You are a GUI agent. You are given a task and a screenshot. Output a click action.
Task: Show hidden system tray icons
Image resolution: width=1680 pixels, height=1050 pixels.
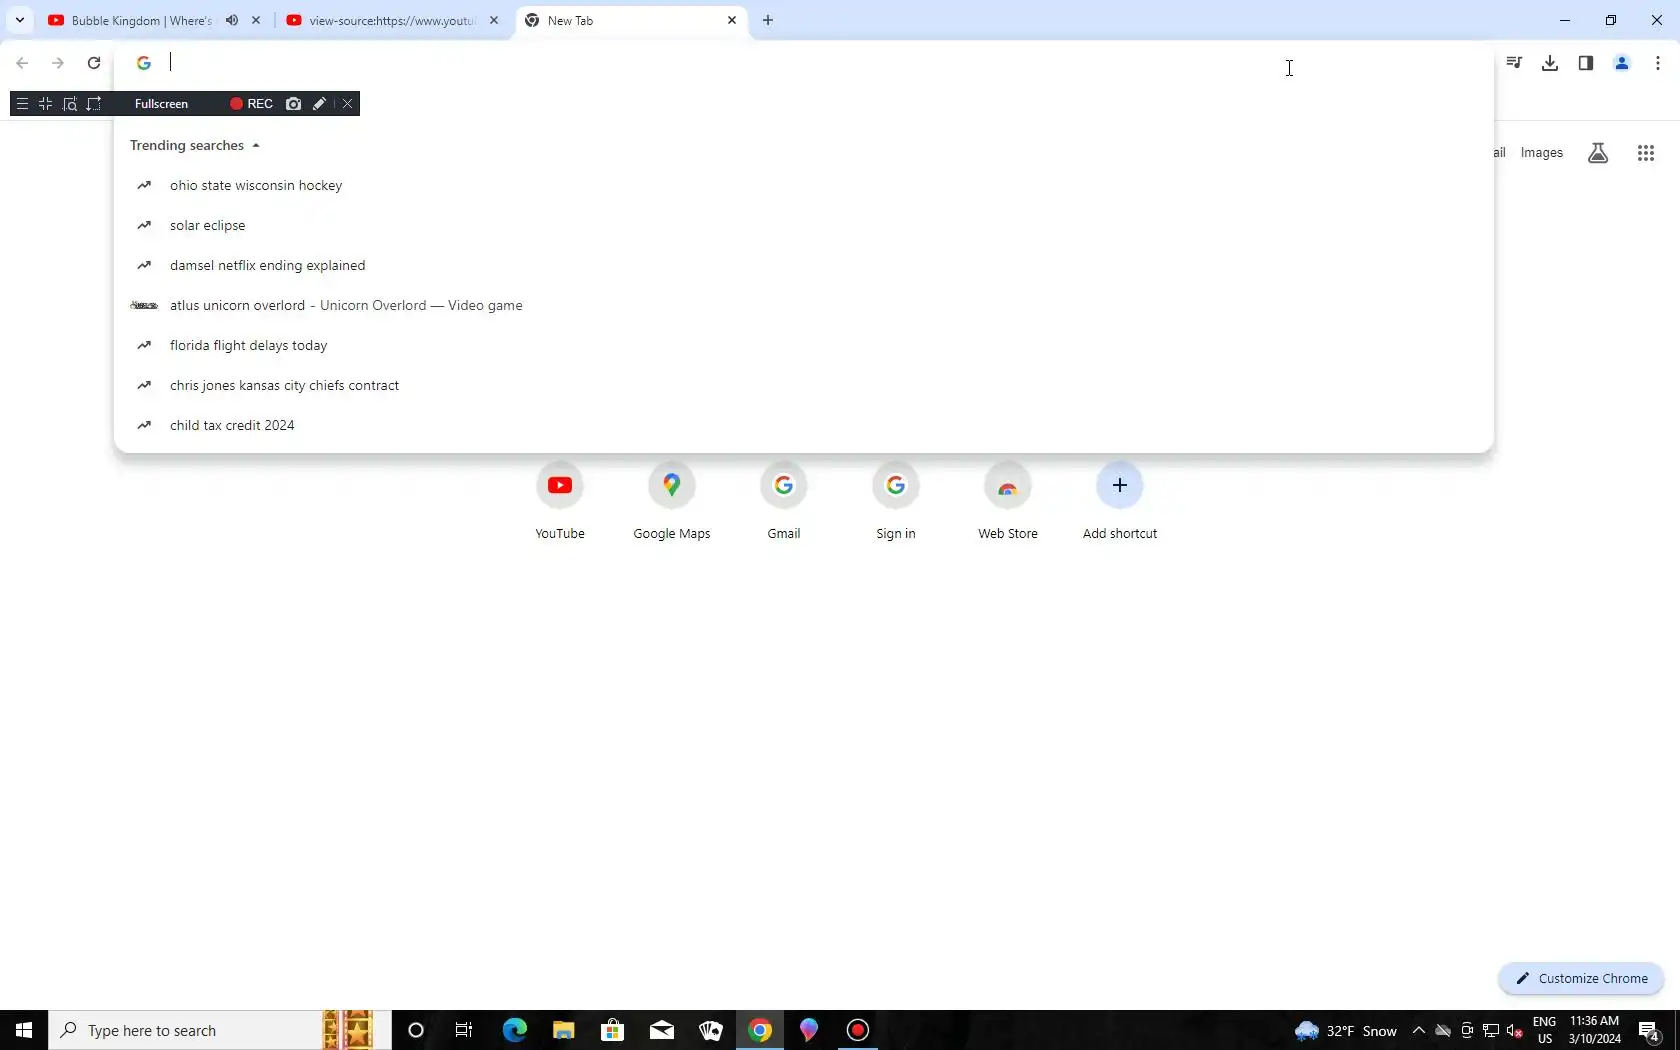click(x=1419, y=1030)
